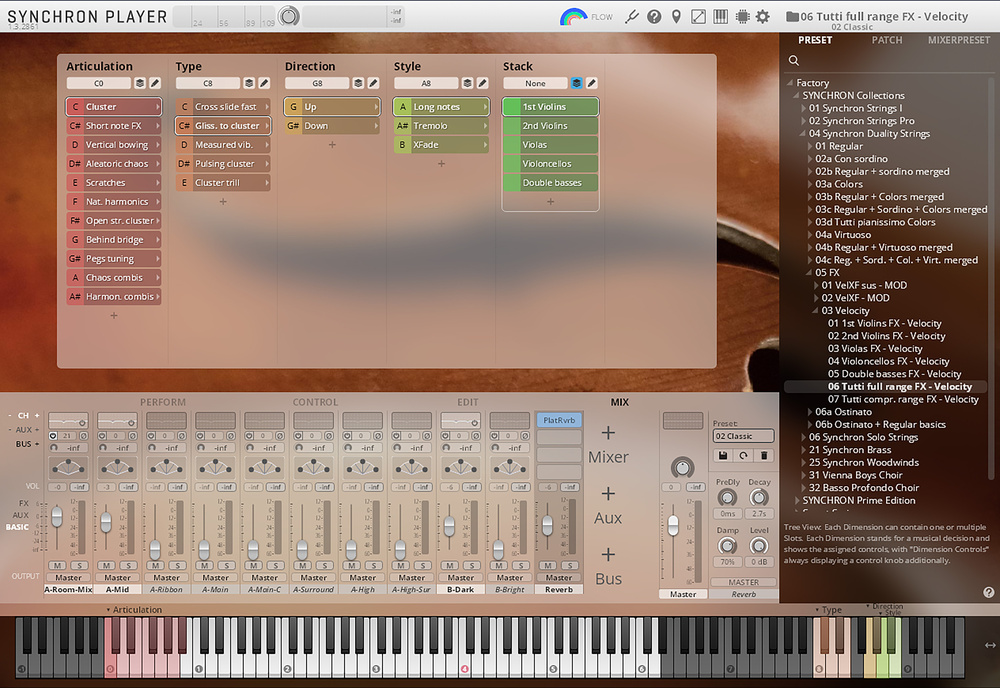Solo the A-Mid channel
Viewport: 1000px width, 688px height.
(x=128, y=565)
